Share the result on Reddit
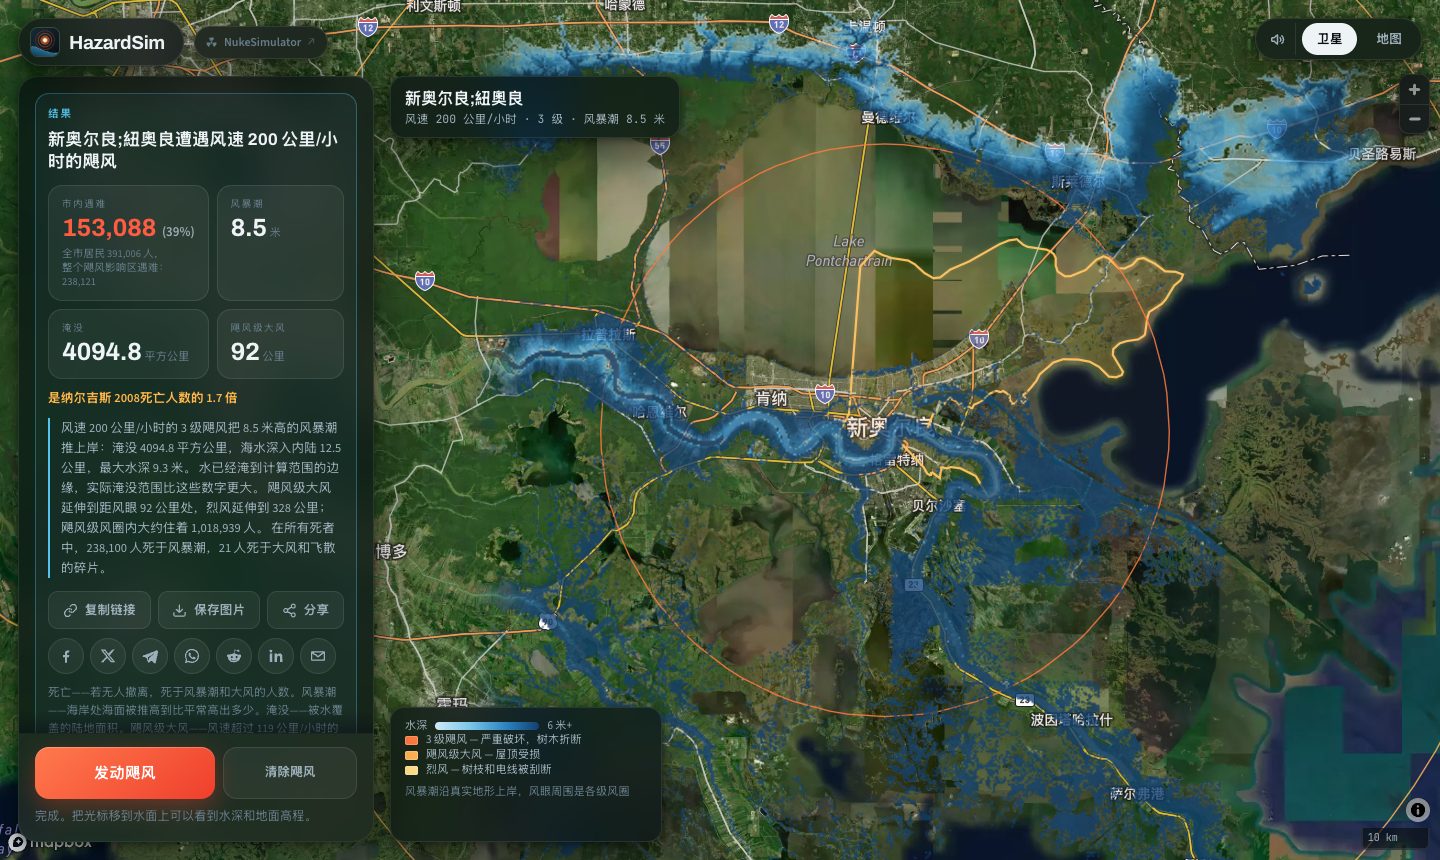 click(x=234, y=656)
